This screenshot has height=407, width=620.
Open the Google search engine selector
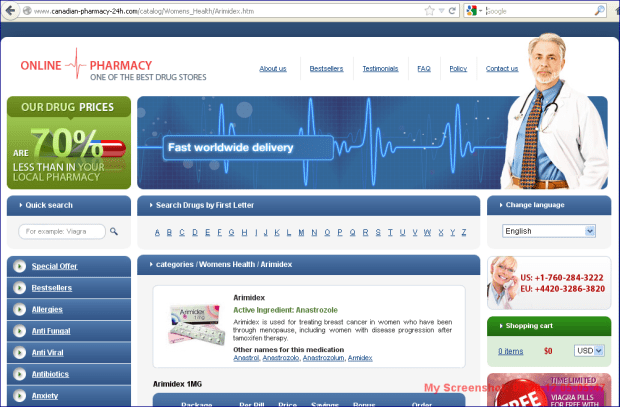coord(474,11)
